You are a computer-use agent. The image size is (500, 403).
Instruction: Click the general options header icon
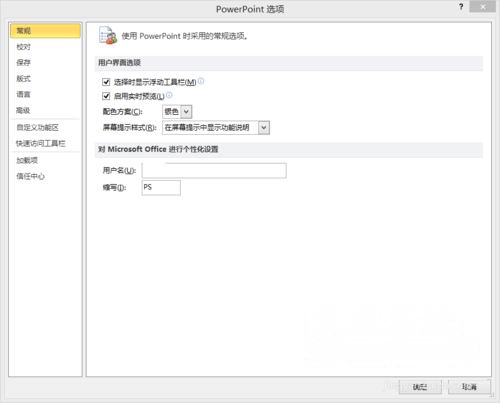108,35
